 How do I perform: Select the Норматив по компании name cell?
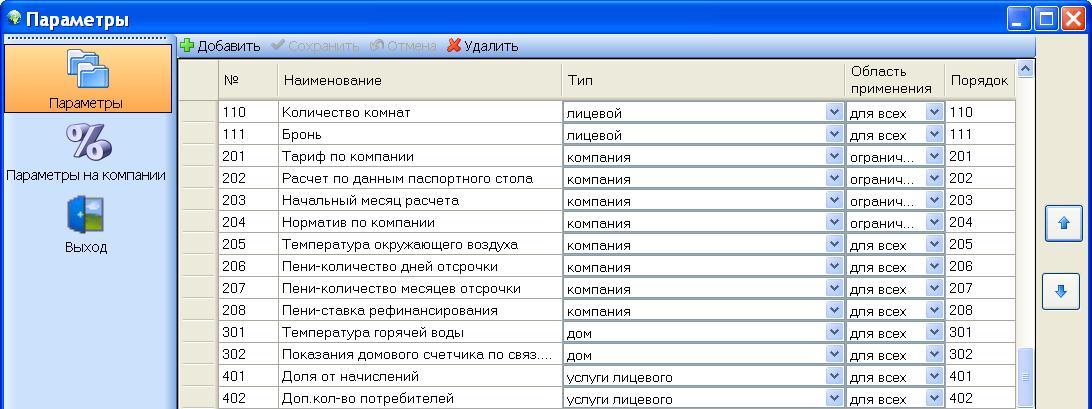[x=419, y=223]
